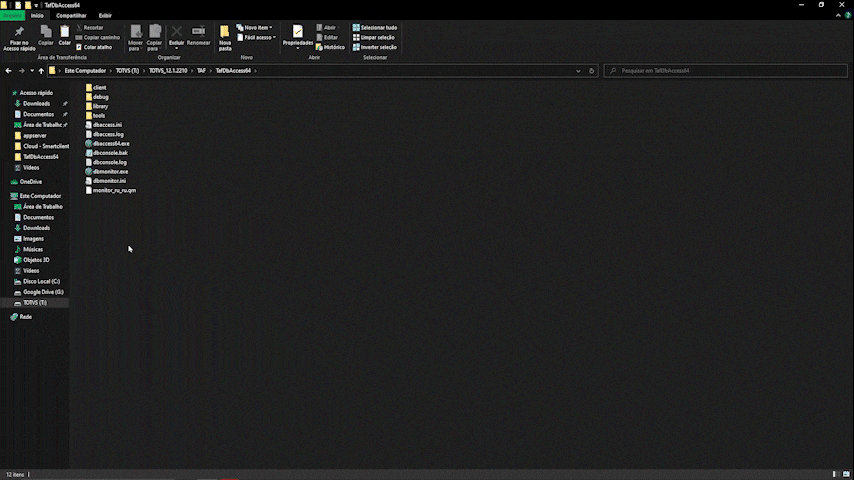Open Cloud - Smartclient in navigation pane
The height and width of the screenshot is (480, 854).
[42, 146]
